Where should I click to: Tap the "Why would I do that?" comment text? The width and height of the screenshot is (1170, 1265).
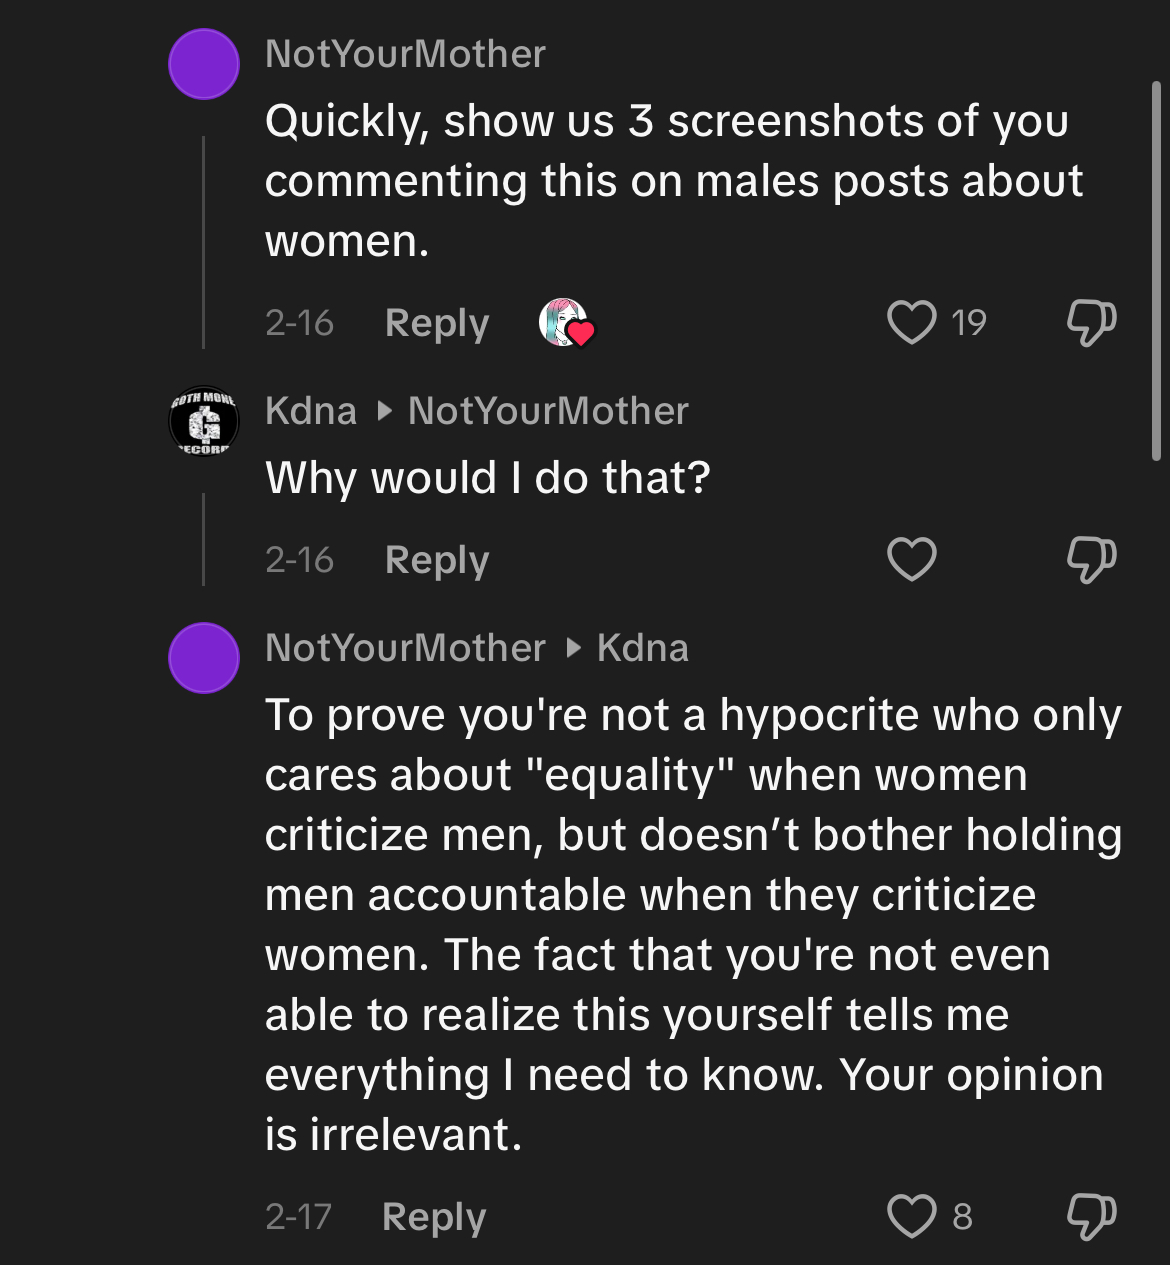pos(487,478)
